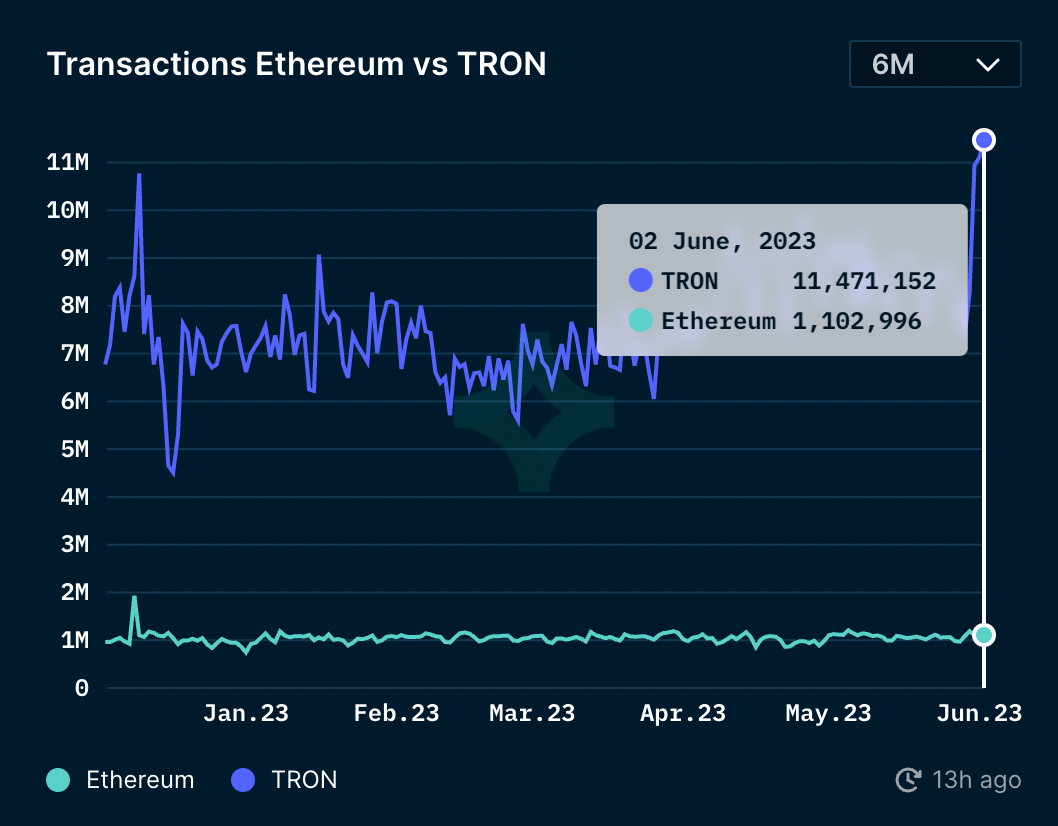Viewport: 1058px width, 826px height.
Task: Click the Feb.23 axis label
Action: click(x=397, y=713)
